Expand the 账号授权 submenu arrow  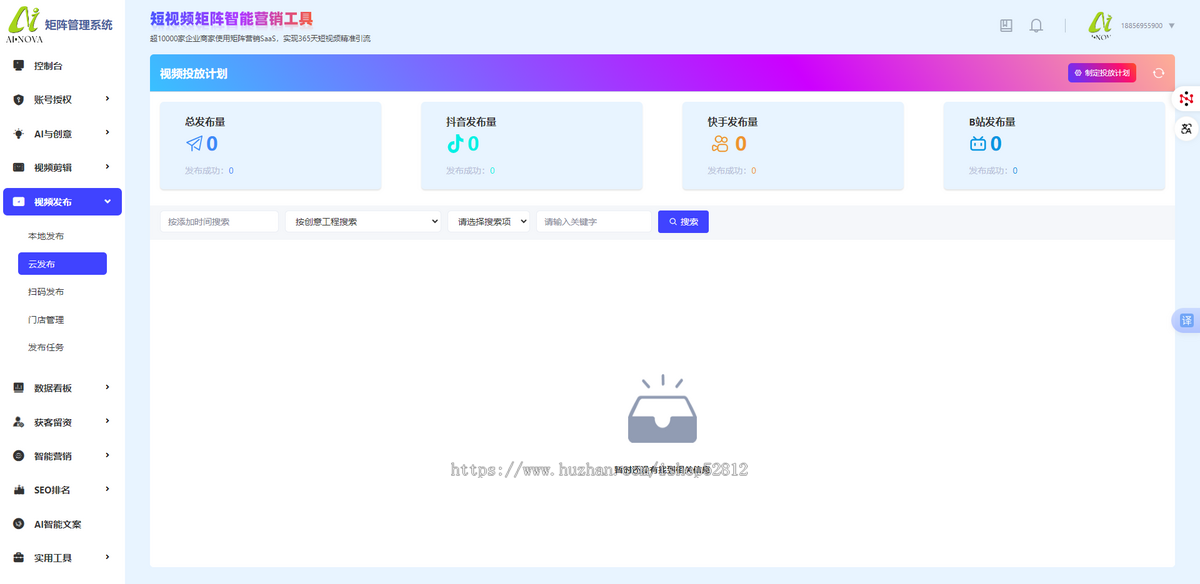click(107, 99)
